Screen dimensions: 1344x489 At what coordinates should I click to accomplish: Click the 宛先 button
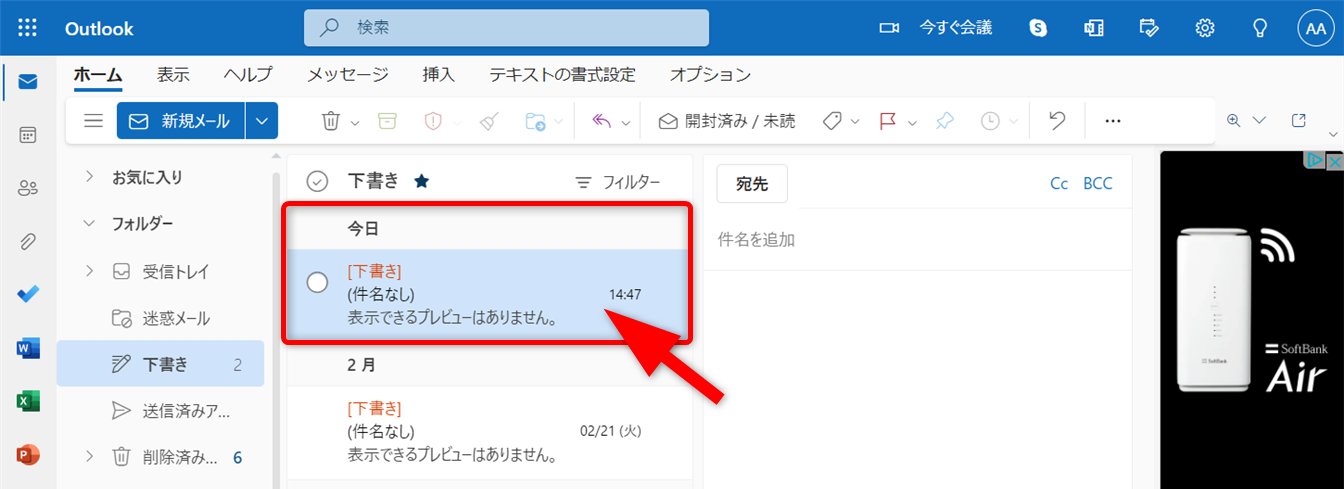point(752,184)
